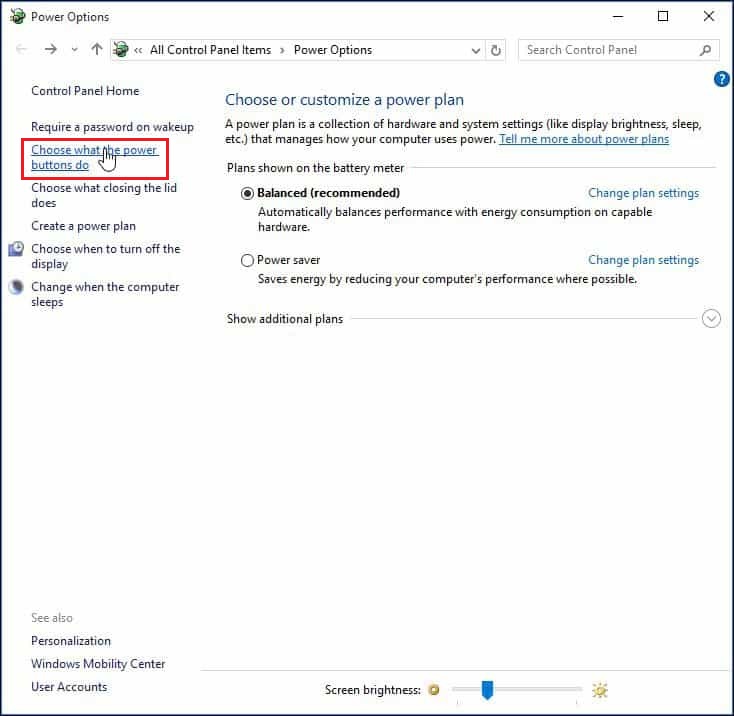Open the recent locations dropdown arrow

pyautogui.click(x=74, y=50)
